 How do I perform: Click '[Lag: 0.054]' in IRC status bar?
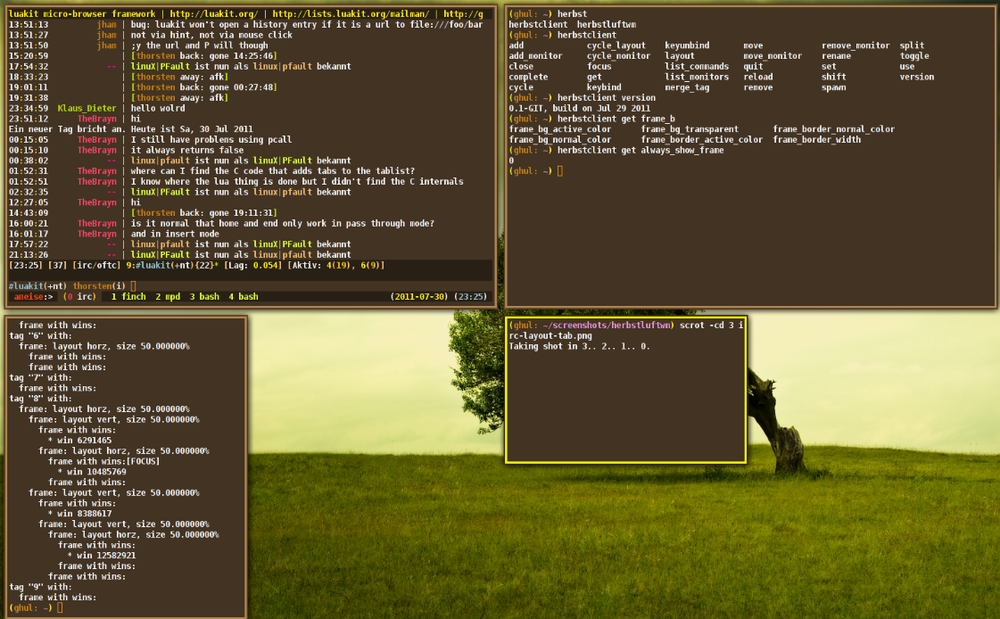point(253,265)
